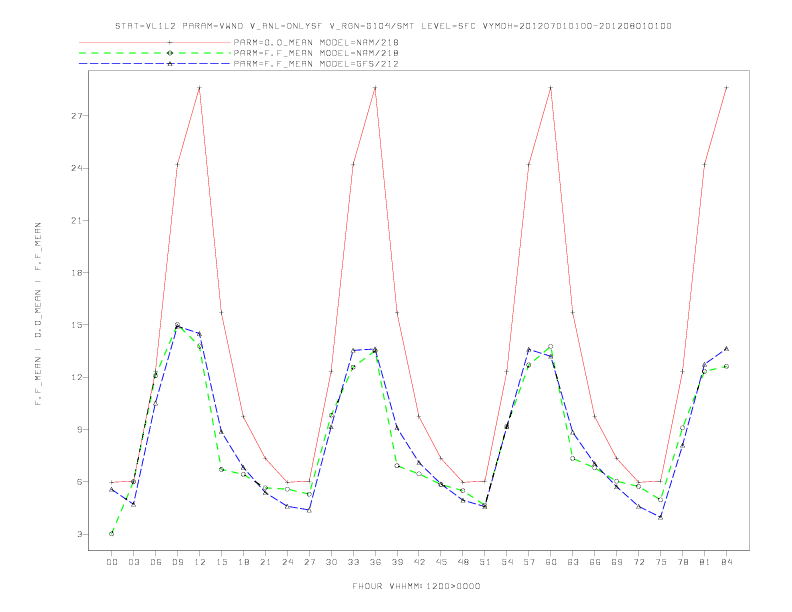
Task: Select the legend entry MODEL=GFS/212
Action: coord(316,64)
